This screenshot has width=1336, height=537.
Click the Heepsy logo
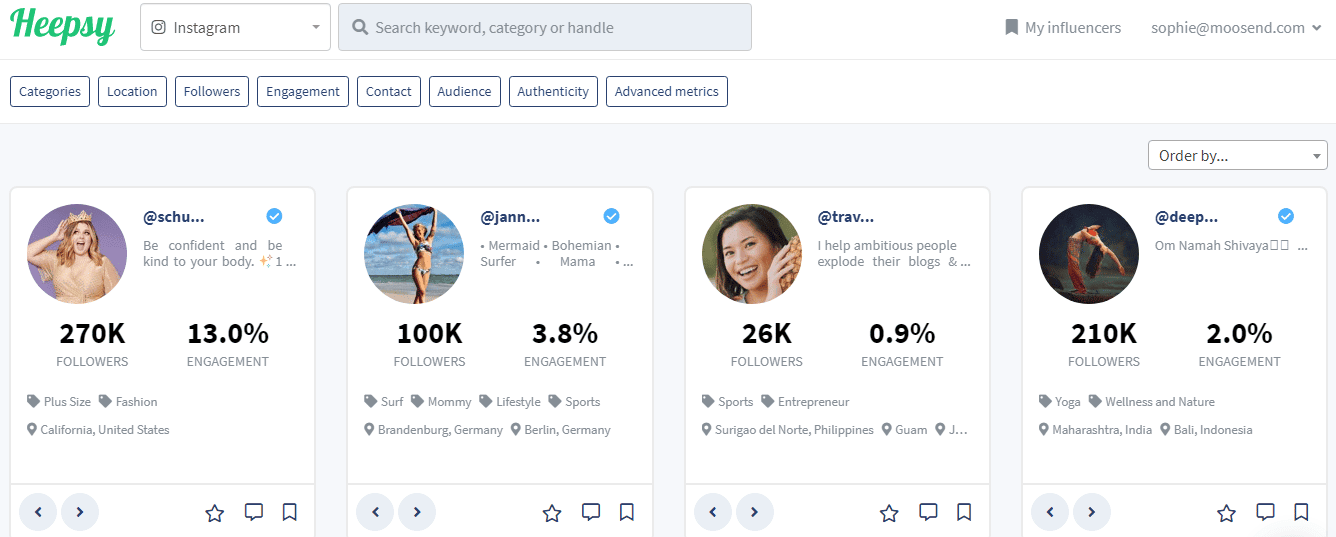(62, 26)
